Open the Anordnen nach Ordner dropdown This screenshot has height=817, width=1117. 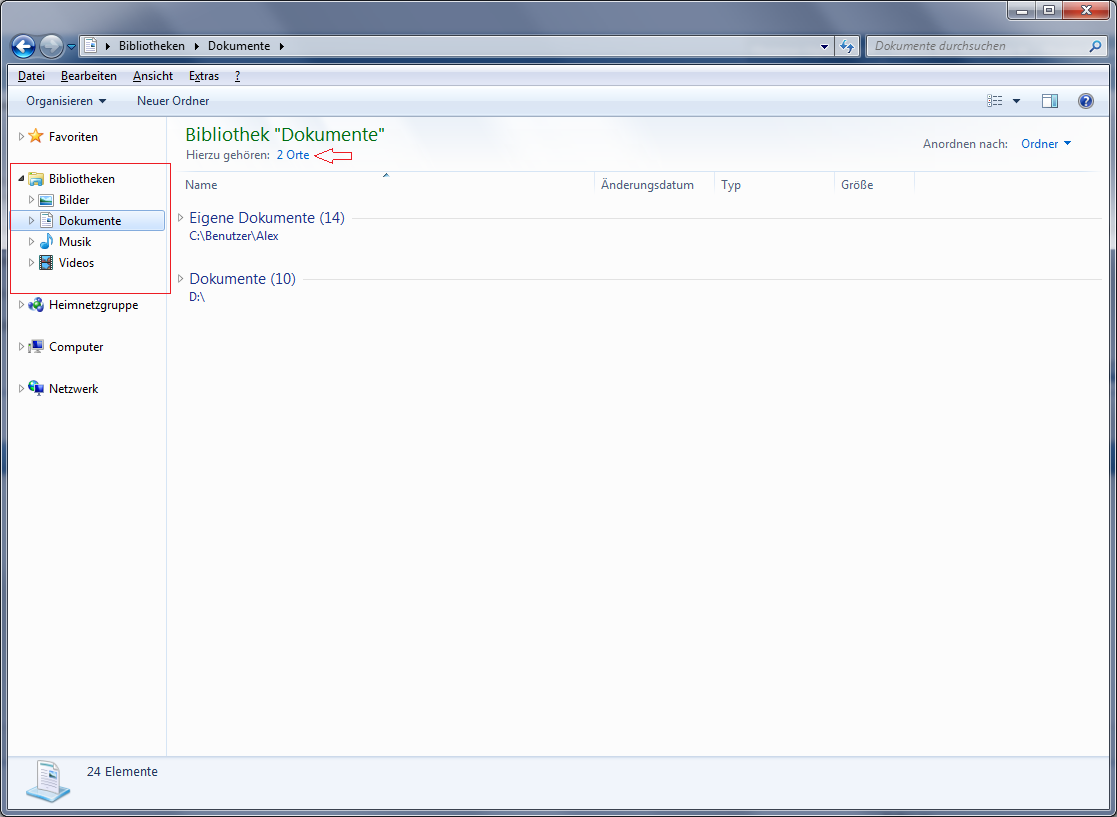[1046, 144]
